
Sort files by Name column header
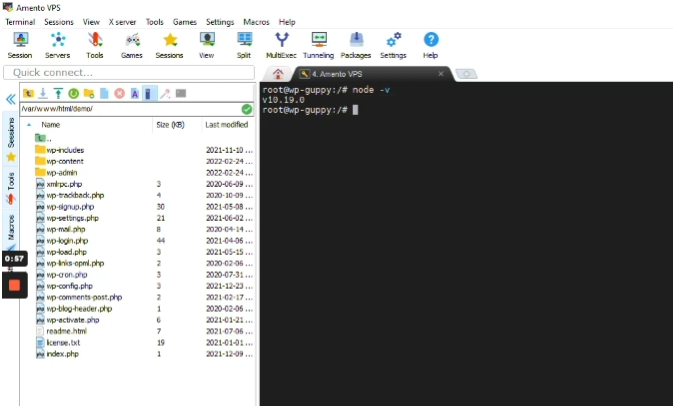pos(50,125)
